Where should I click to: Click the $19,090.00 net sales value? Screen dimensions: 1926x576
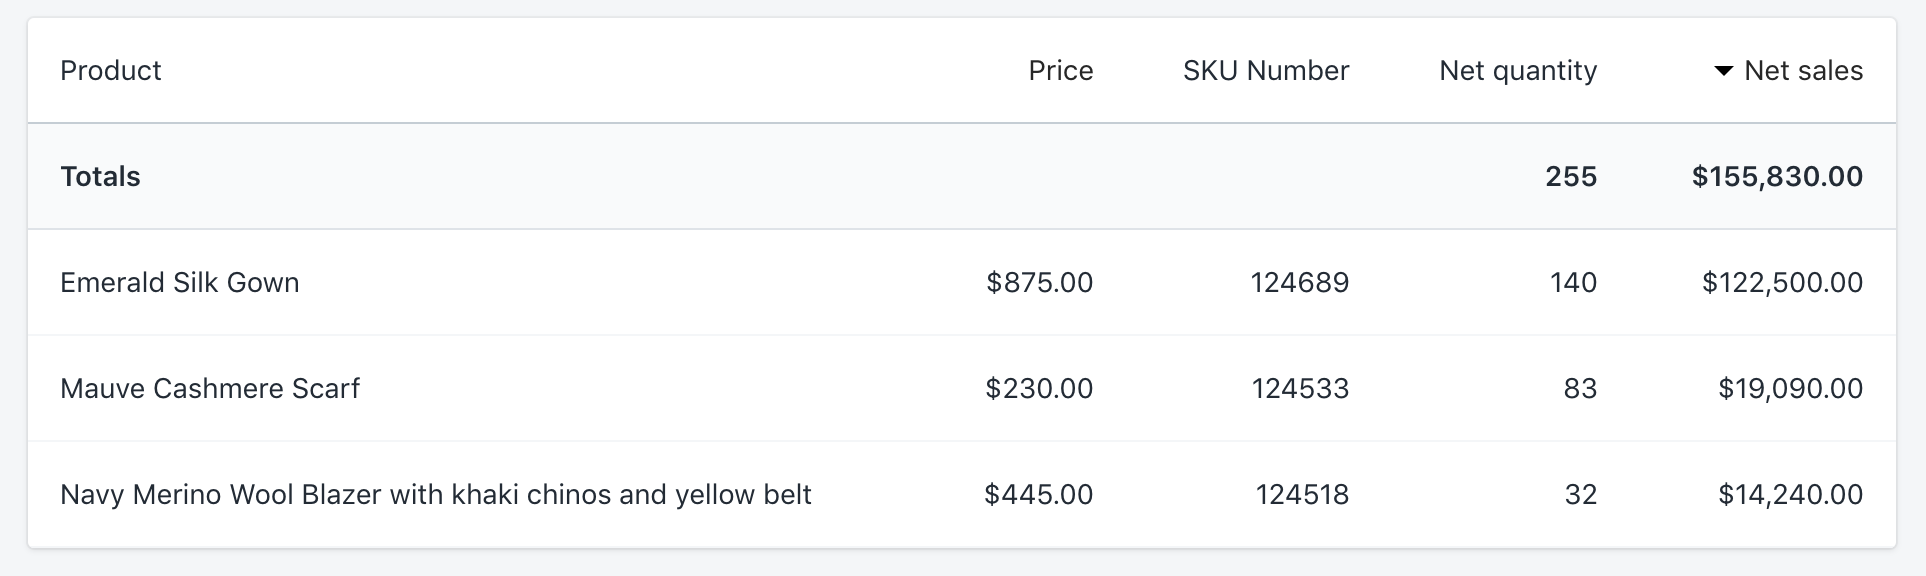[1790, 389]
